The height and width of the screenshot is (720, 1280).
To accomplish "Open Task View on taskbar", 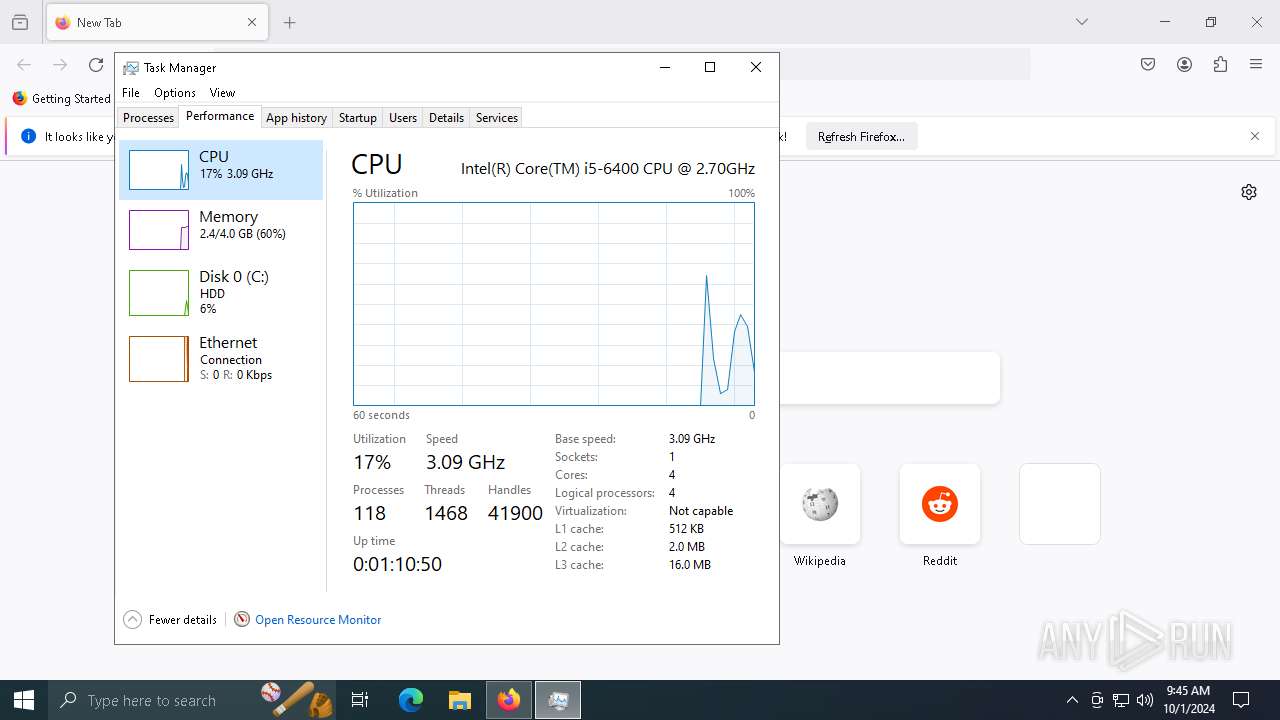I will [360, 700].
